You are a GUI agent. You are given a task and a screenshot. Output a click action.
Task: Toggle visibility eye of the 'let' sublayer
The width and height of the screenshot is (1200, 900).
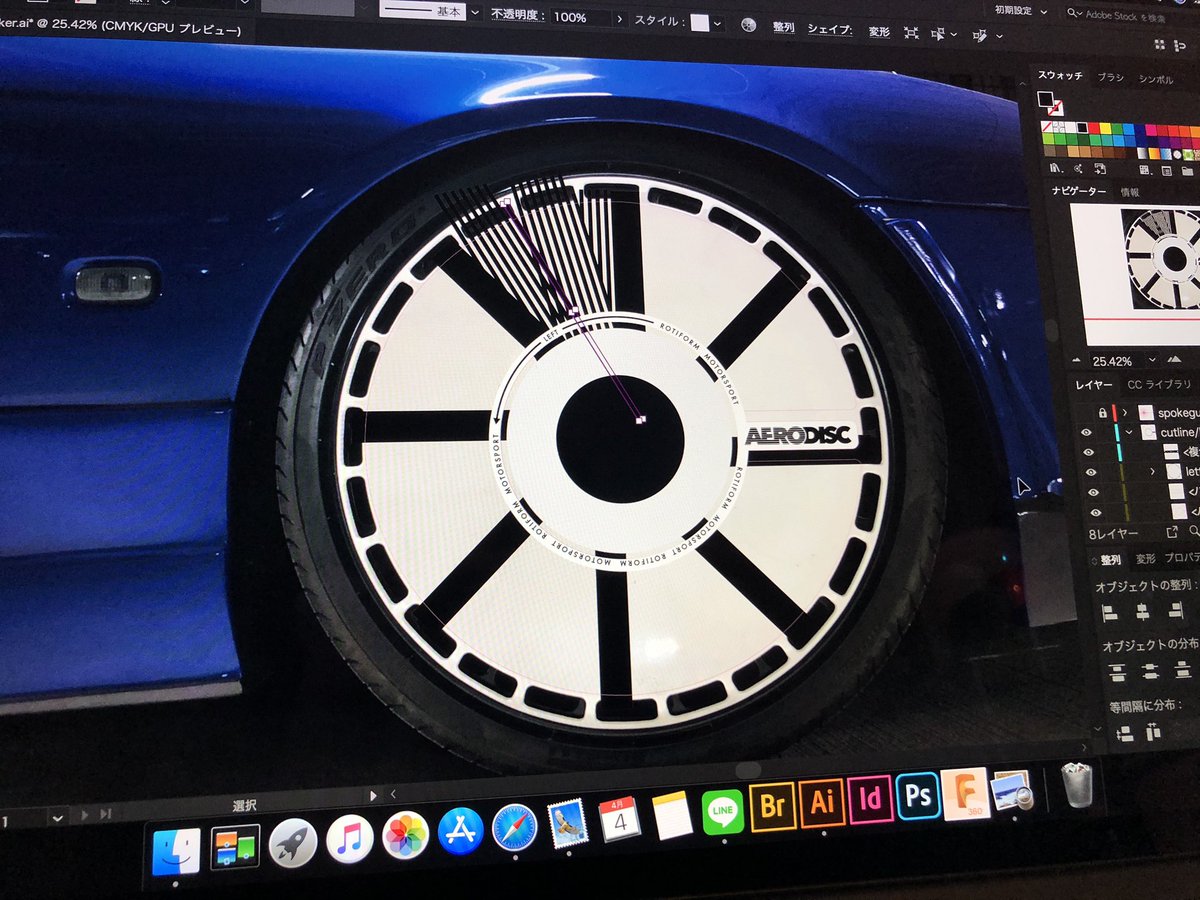(x=1091, y=472)
